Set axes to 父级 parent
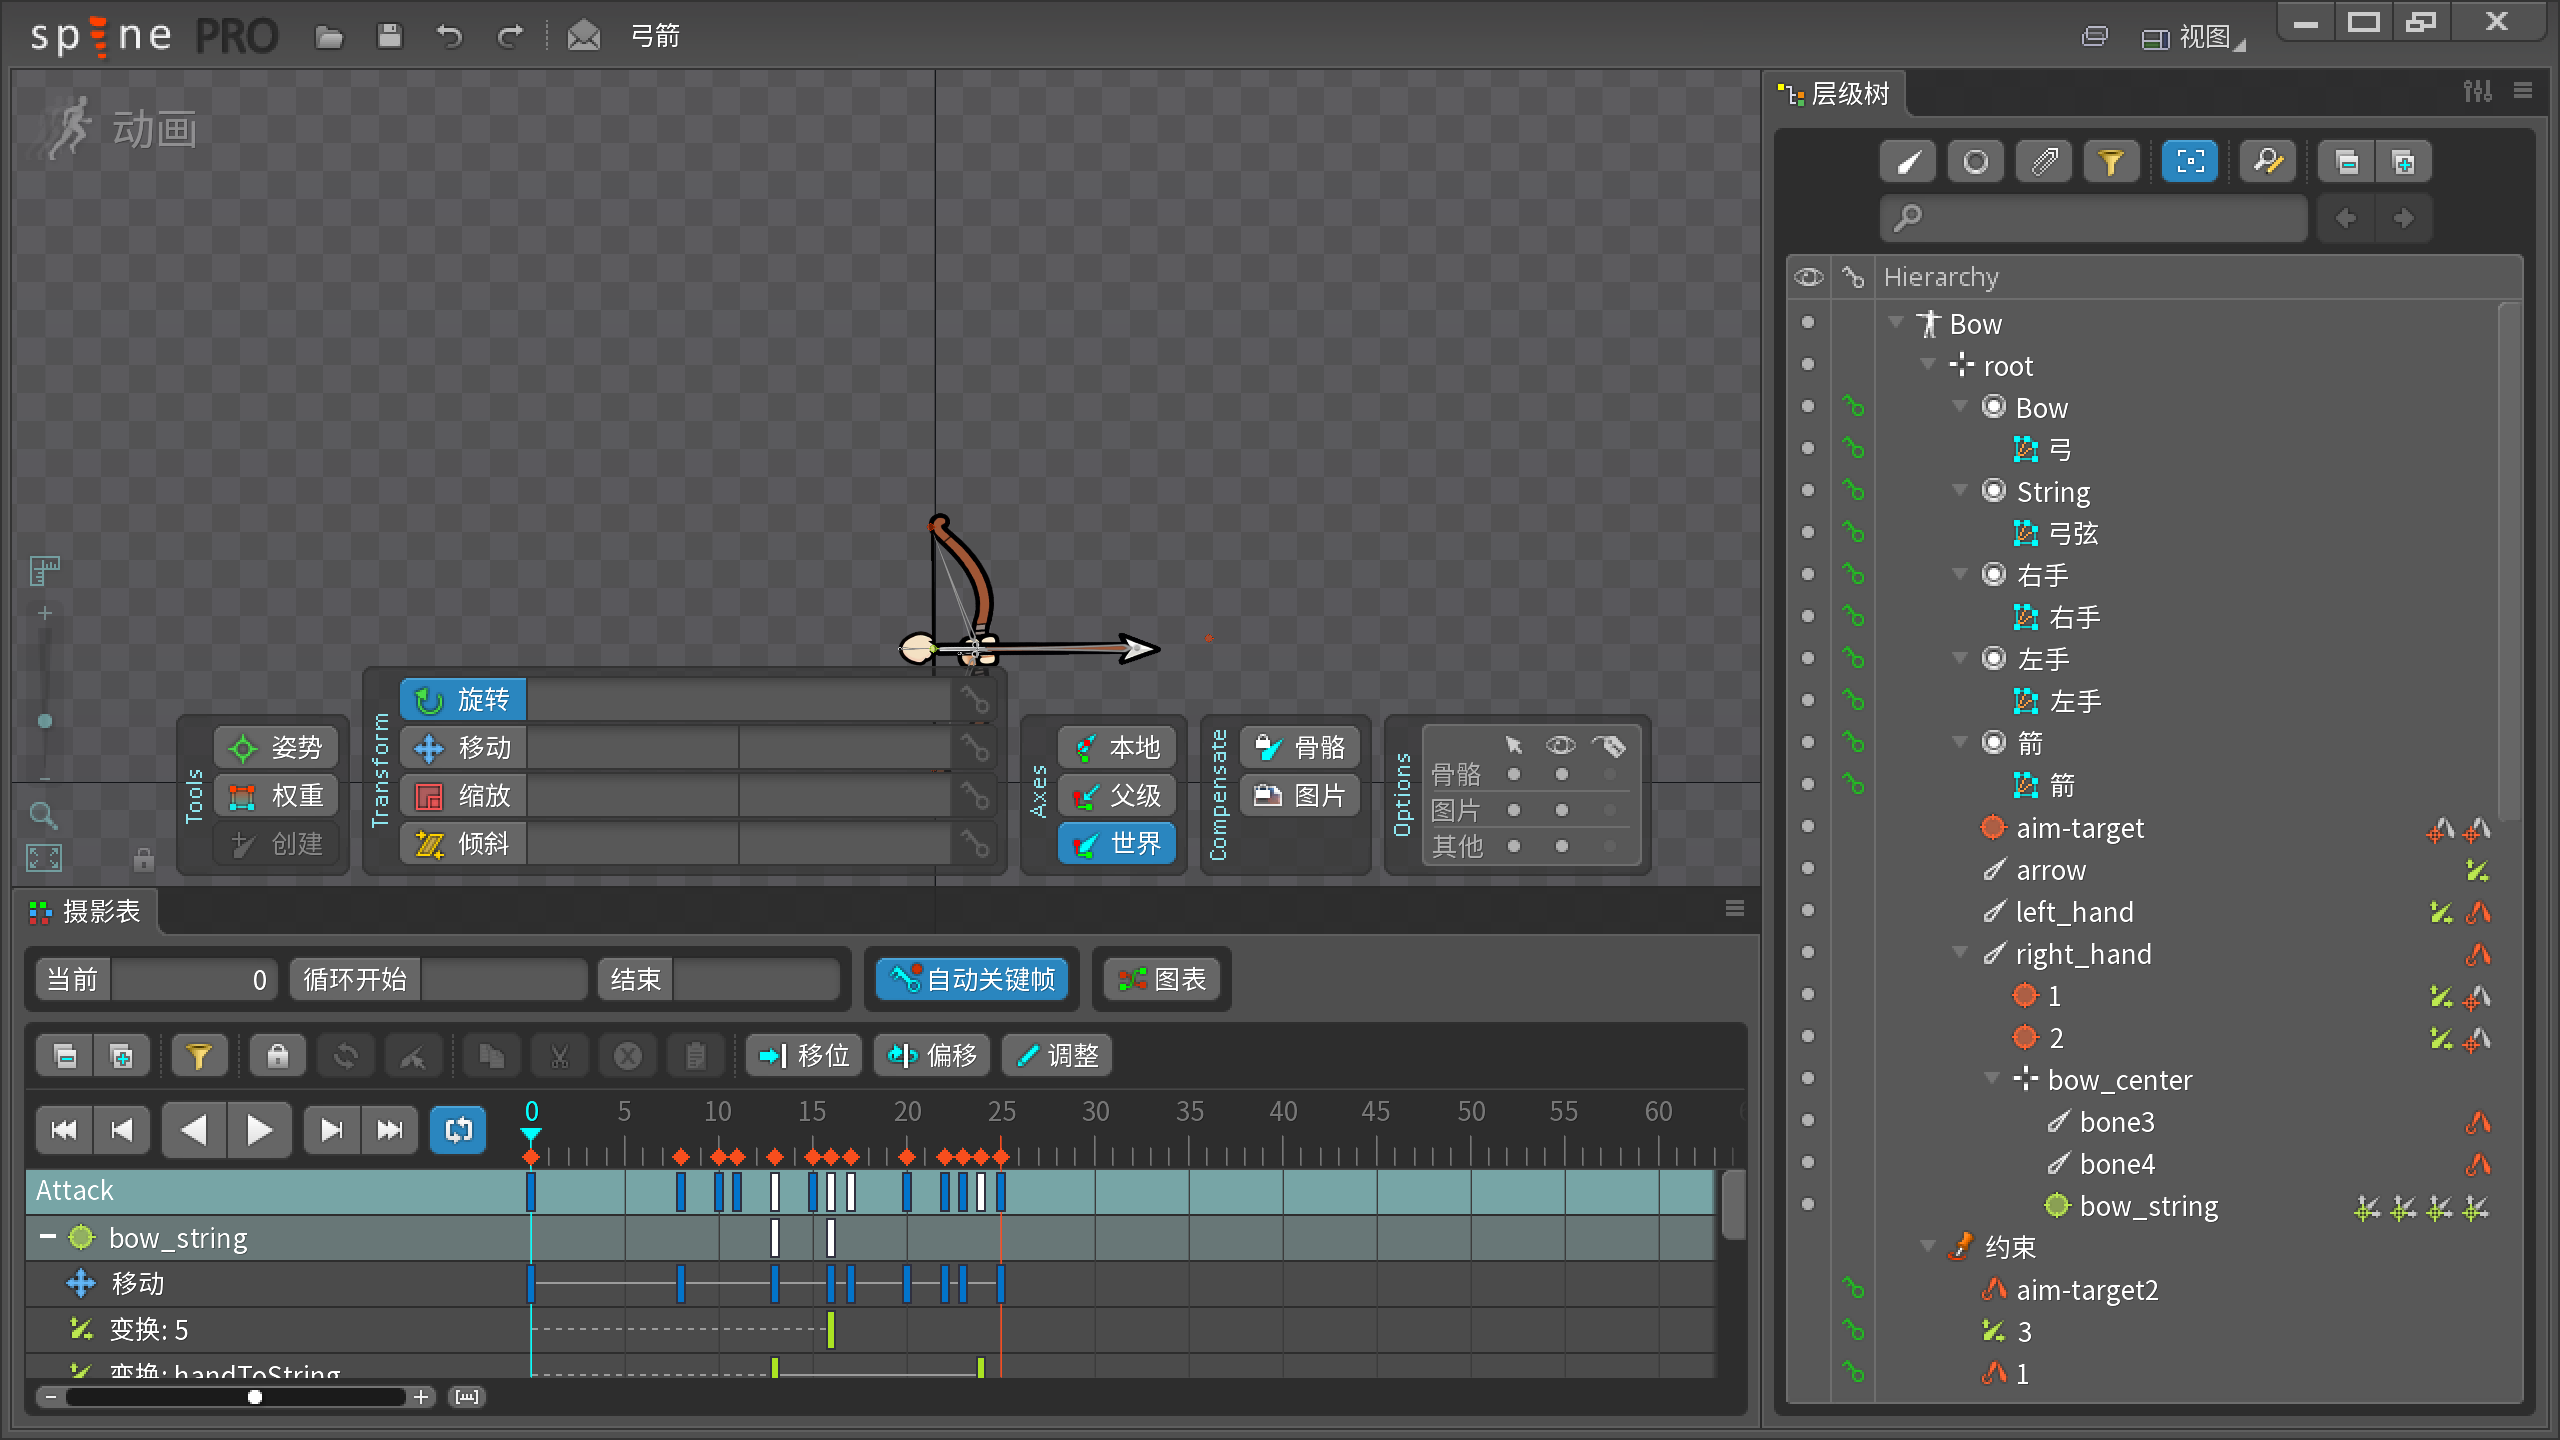The width and height of the screenshot is (2560, 1440). point(1117,796)
